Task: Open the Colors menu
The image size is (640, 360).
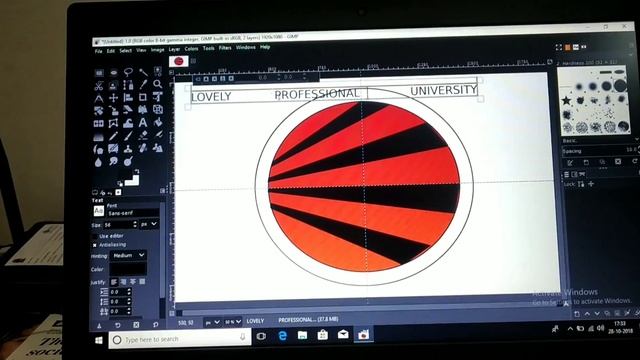Action: (191, 49)
